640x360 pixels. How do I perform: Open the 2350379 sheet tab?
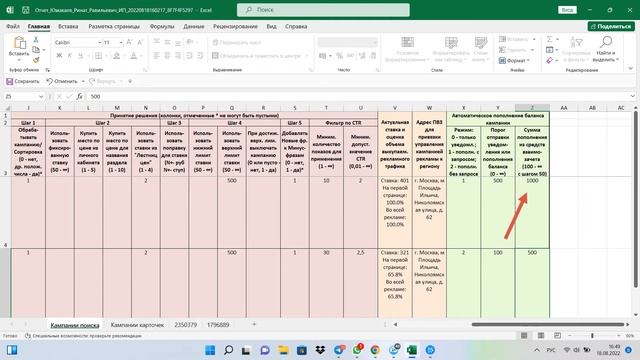185,325
